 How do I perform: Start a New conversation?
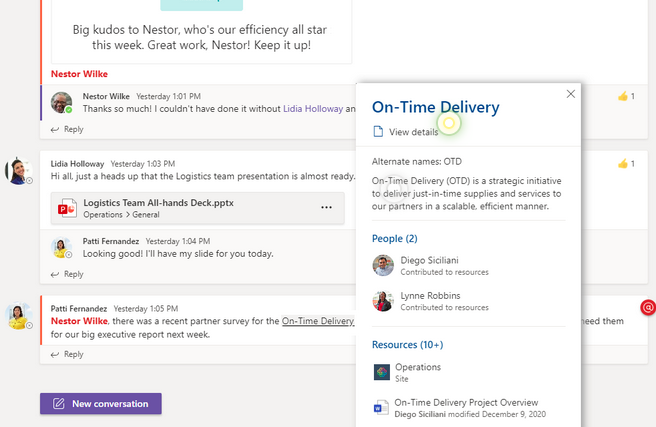point(101,404)
